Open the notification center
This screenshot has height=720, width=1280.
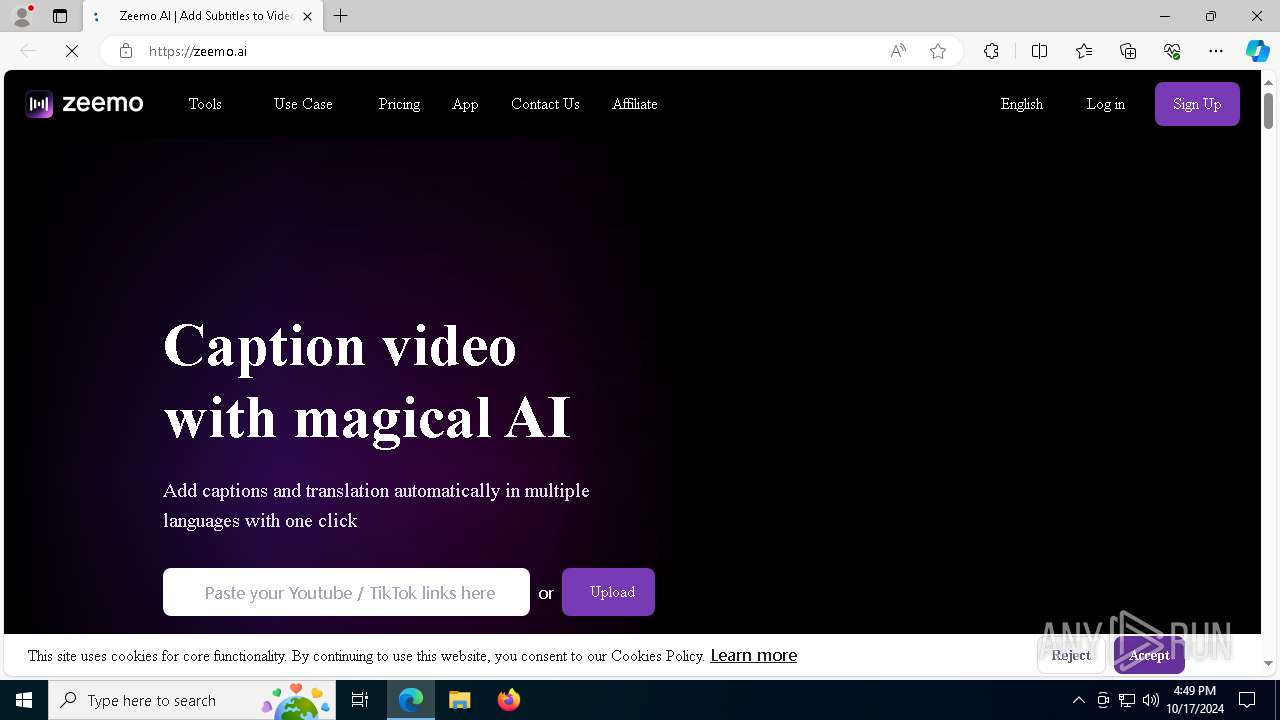(1247, 700)
